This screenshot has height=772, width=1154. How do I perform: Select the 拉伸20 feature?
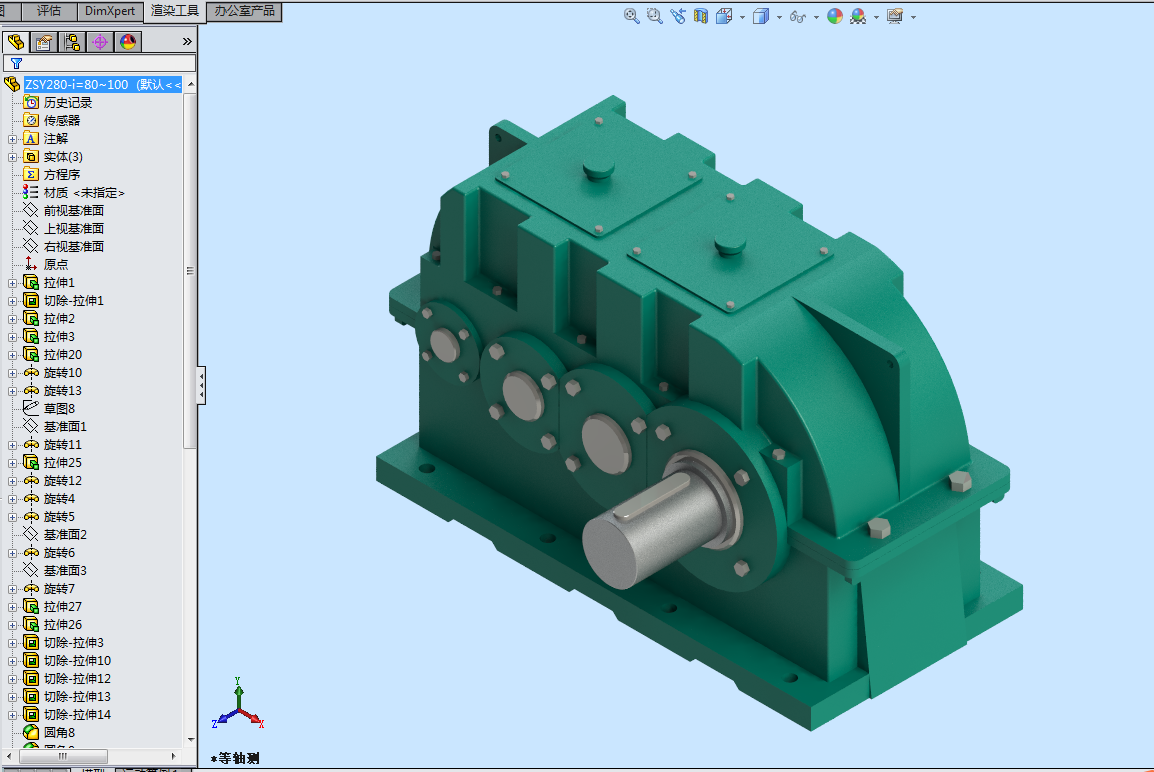coord(63,355)
